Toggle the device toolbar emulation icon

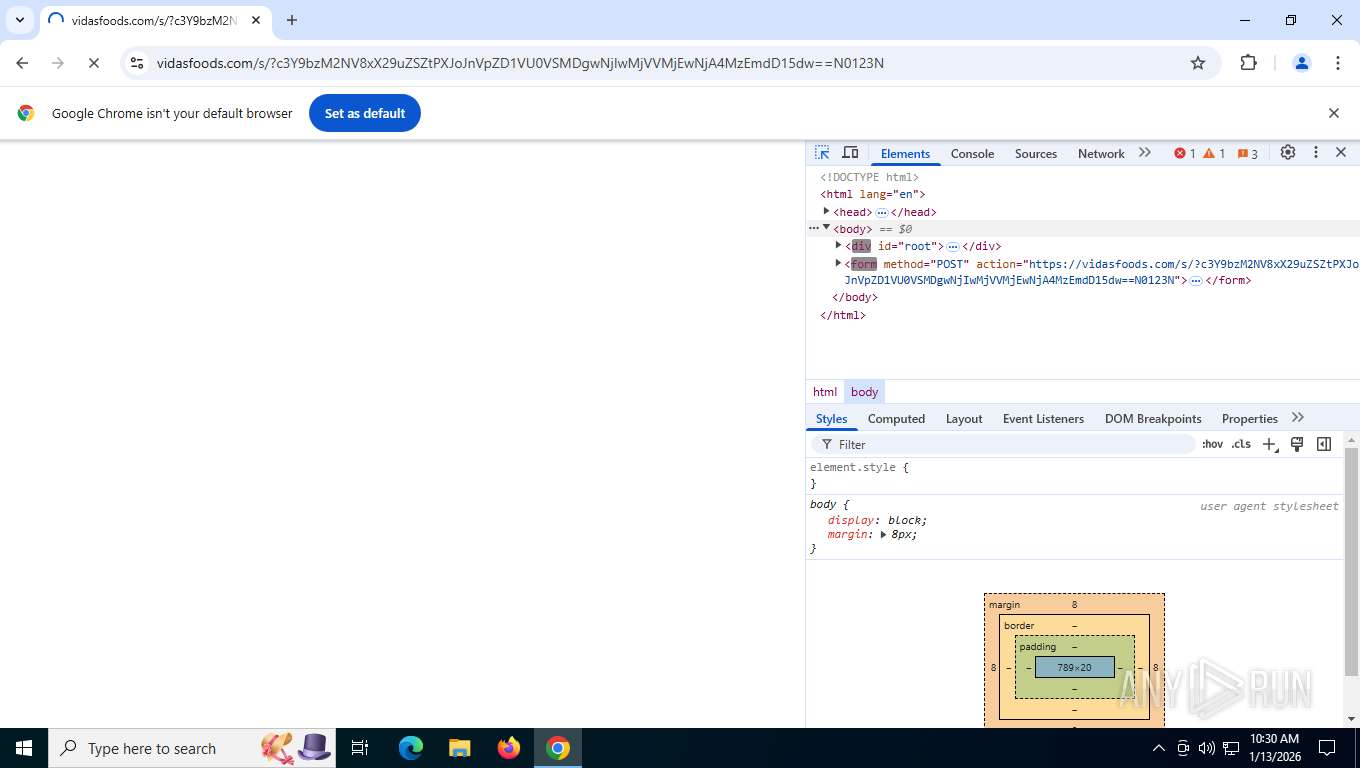point(850,153)
